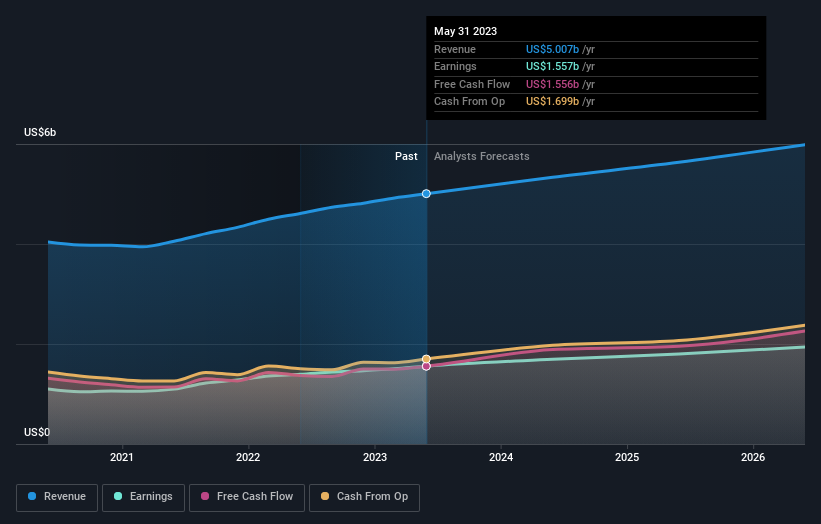Click the US$1.557b earnings value
821x524 pixels.
click(552, 66)
